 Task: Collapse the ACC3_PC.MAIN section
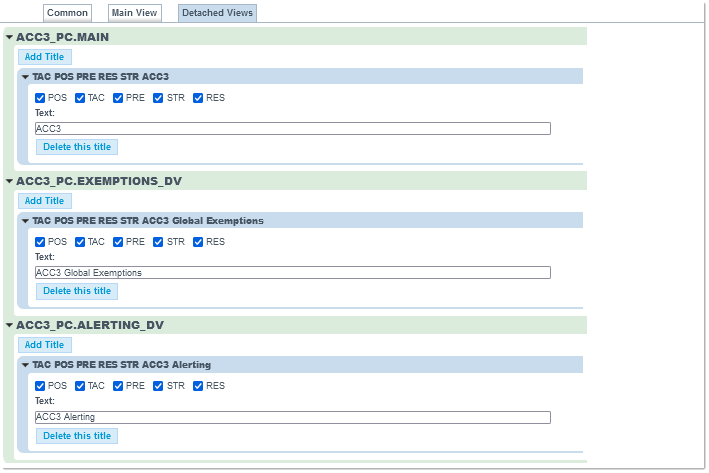pyautogui.click(x=10, y=37)
